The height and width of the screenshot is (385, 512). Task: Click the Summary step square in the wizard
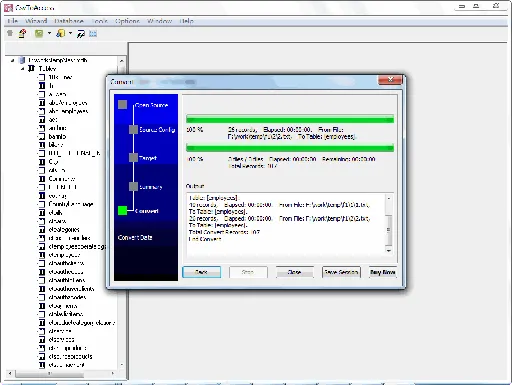(133, 187)
